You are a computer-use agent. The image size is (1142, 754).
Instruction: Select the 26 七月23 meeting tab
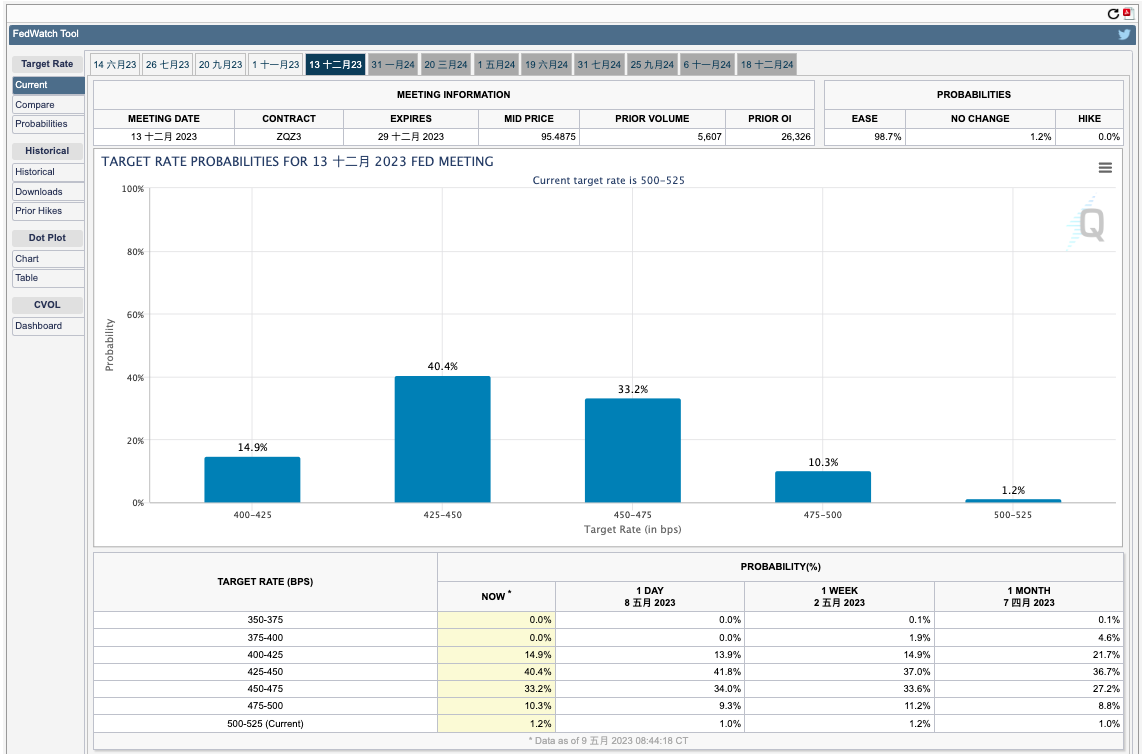coord(168,65)
